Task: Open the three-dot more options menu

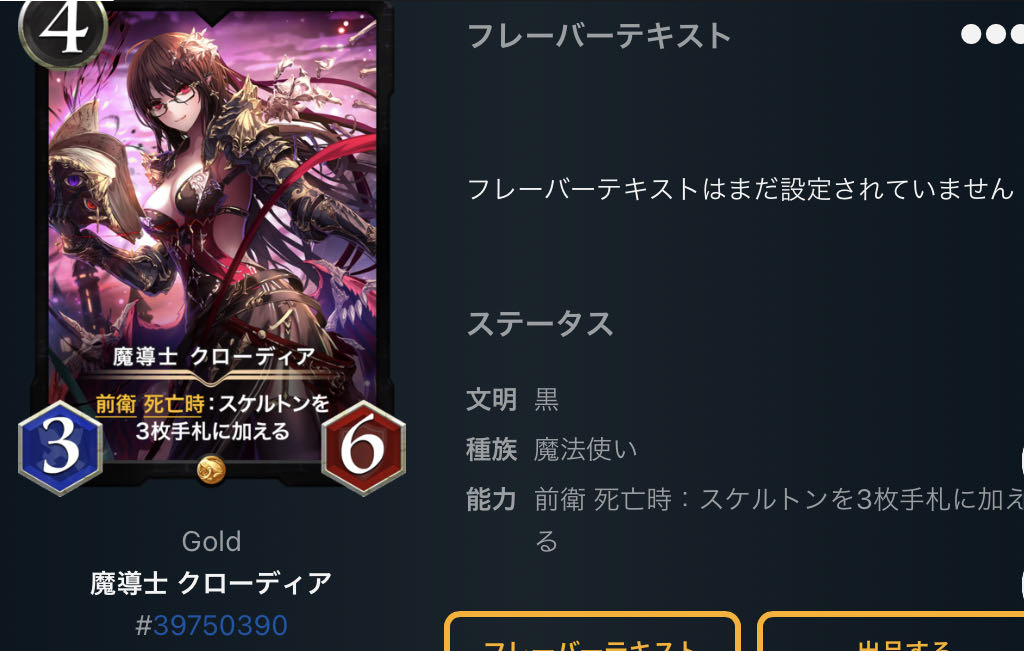Action: tap(993, 34)
